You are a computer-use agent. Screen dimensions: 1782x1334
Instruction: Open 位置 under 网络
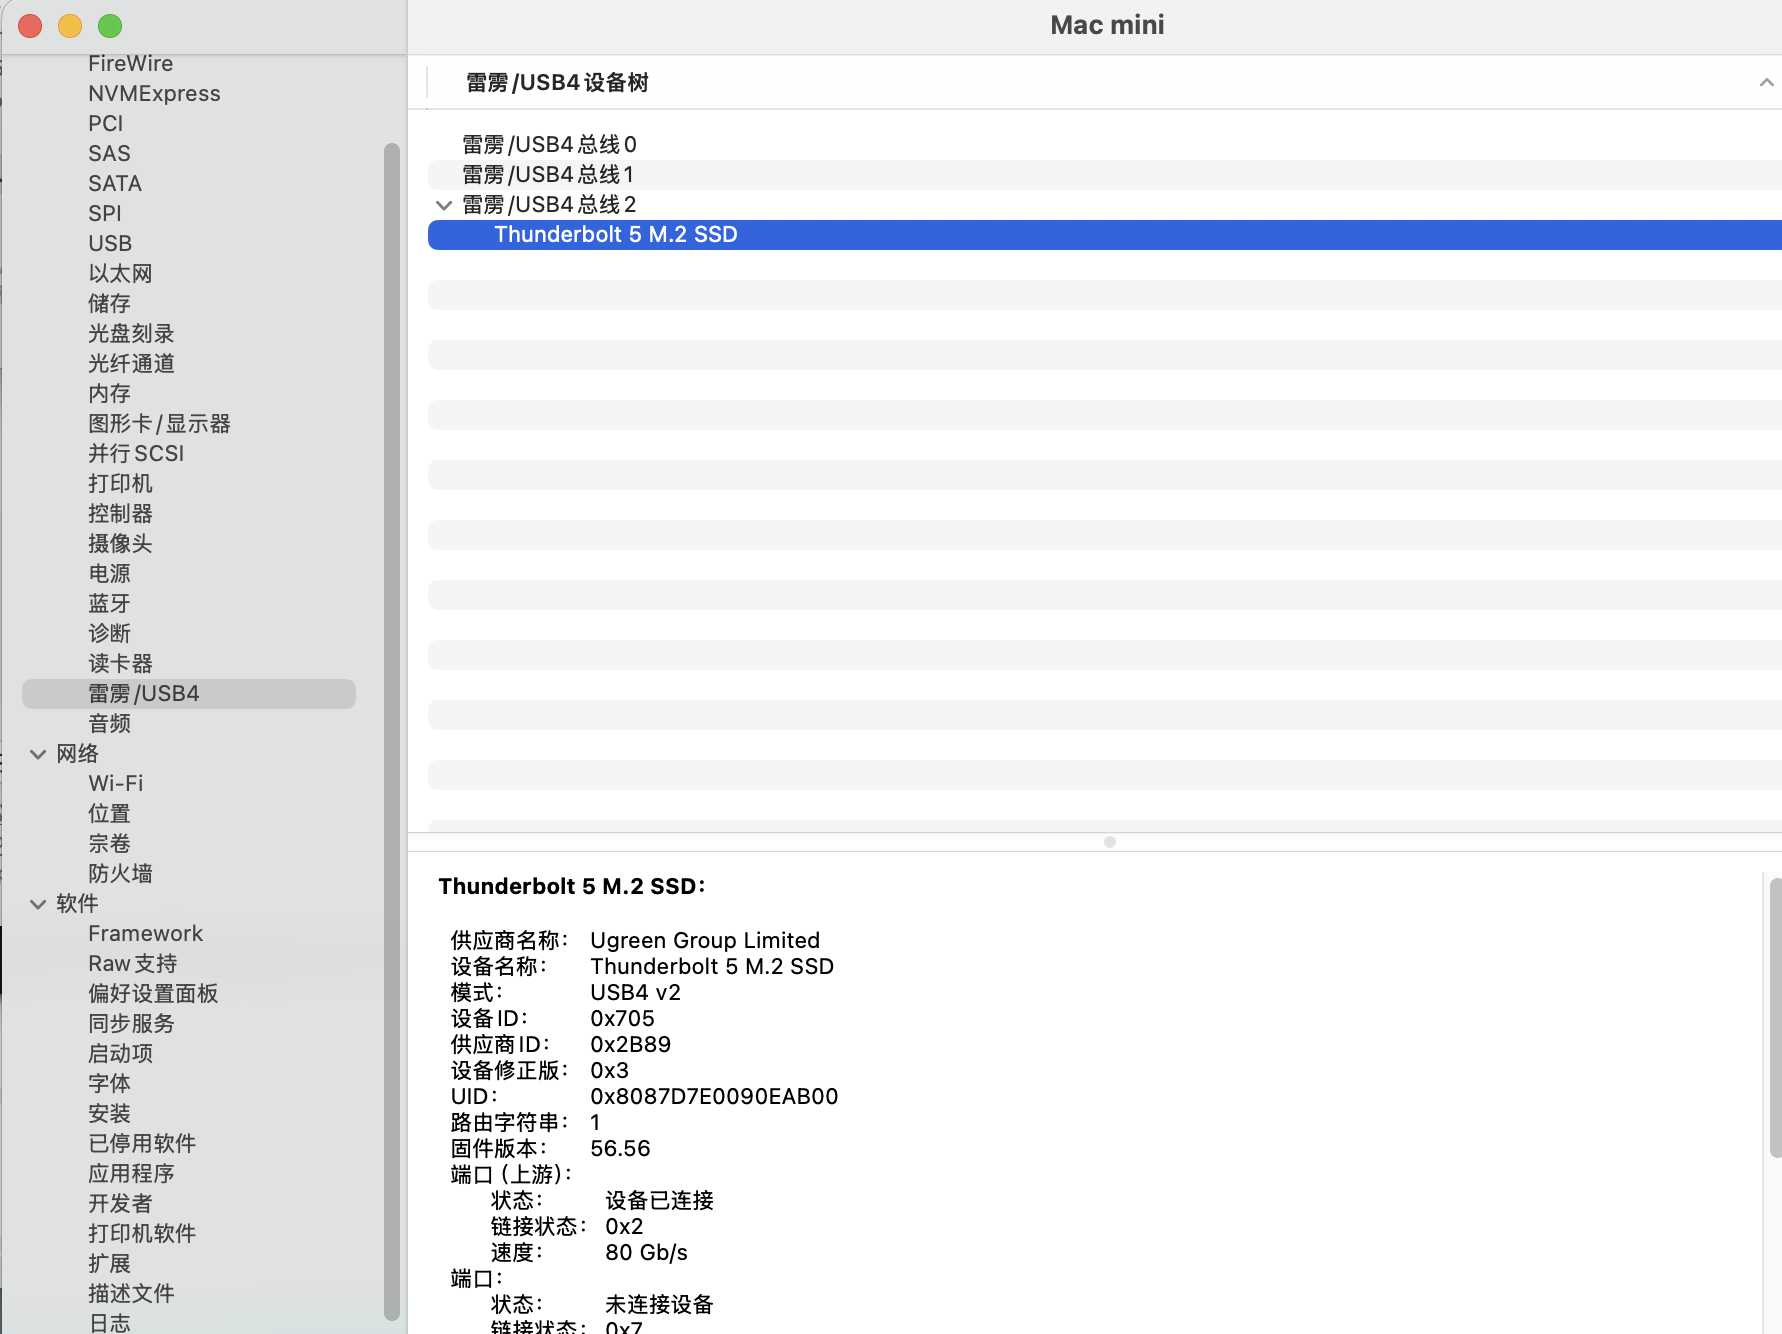pyautogui.click(x=109, y=814)
